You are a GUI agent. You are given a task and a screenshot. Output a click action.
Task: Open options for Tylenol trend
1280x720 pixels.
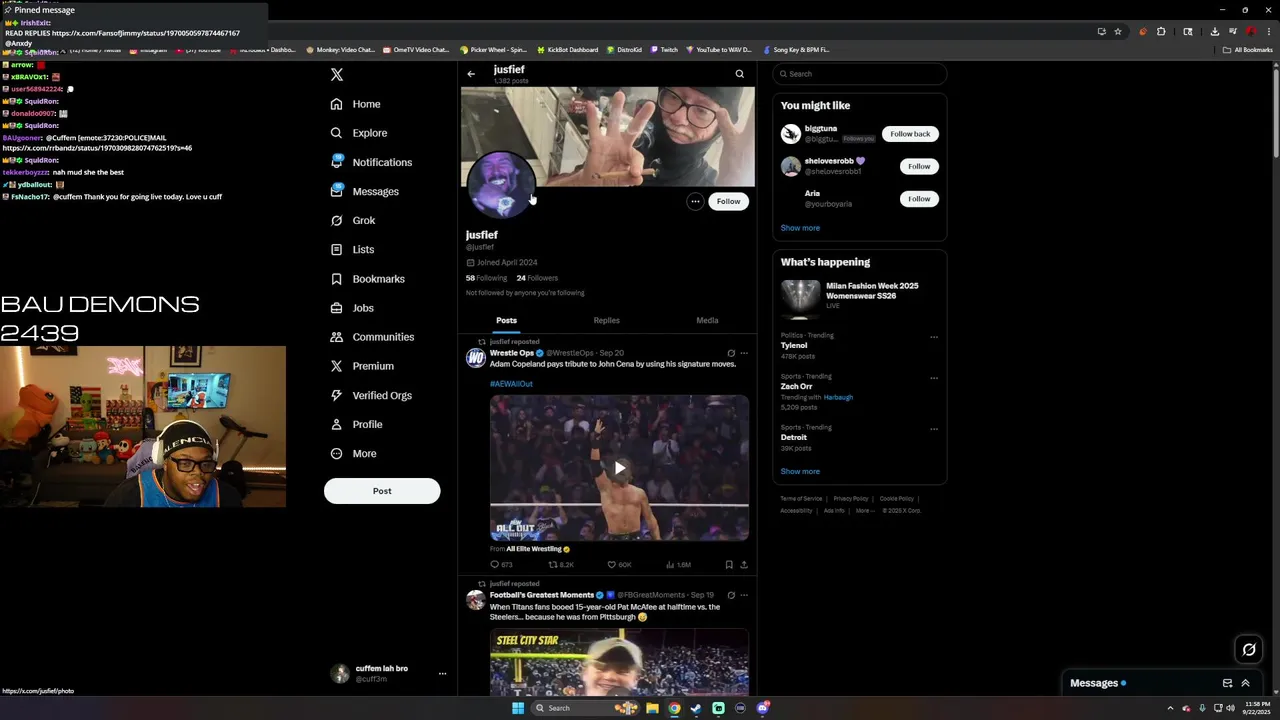934,337
